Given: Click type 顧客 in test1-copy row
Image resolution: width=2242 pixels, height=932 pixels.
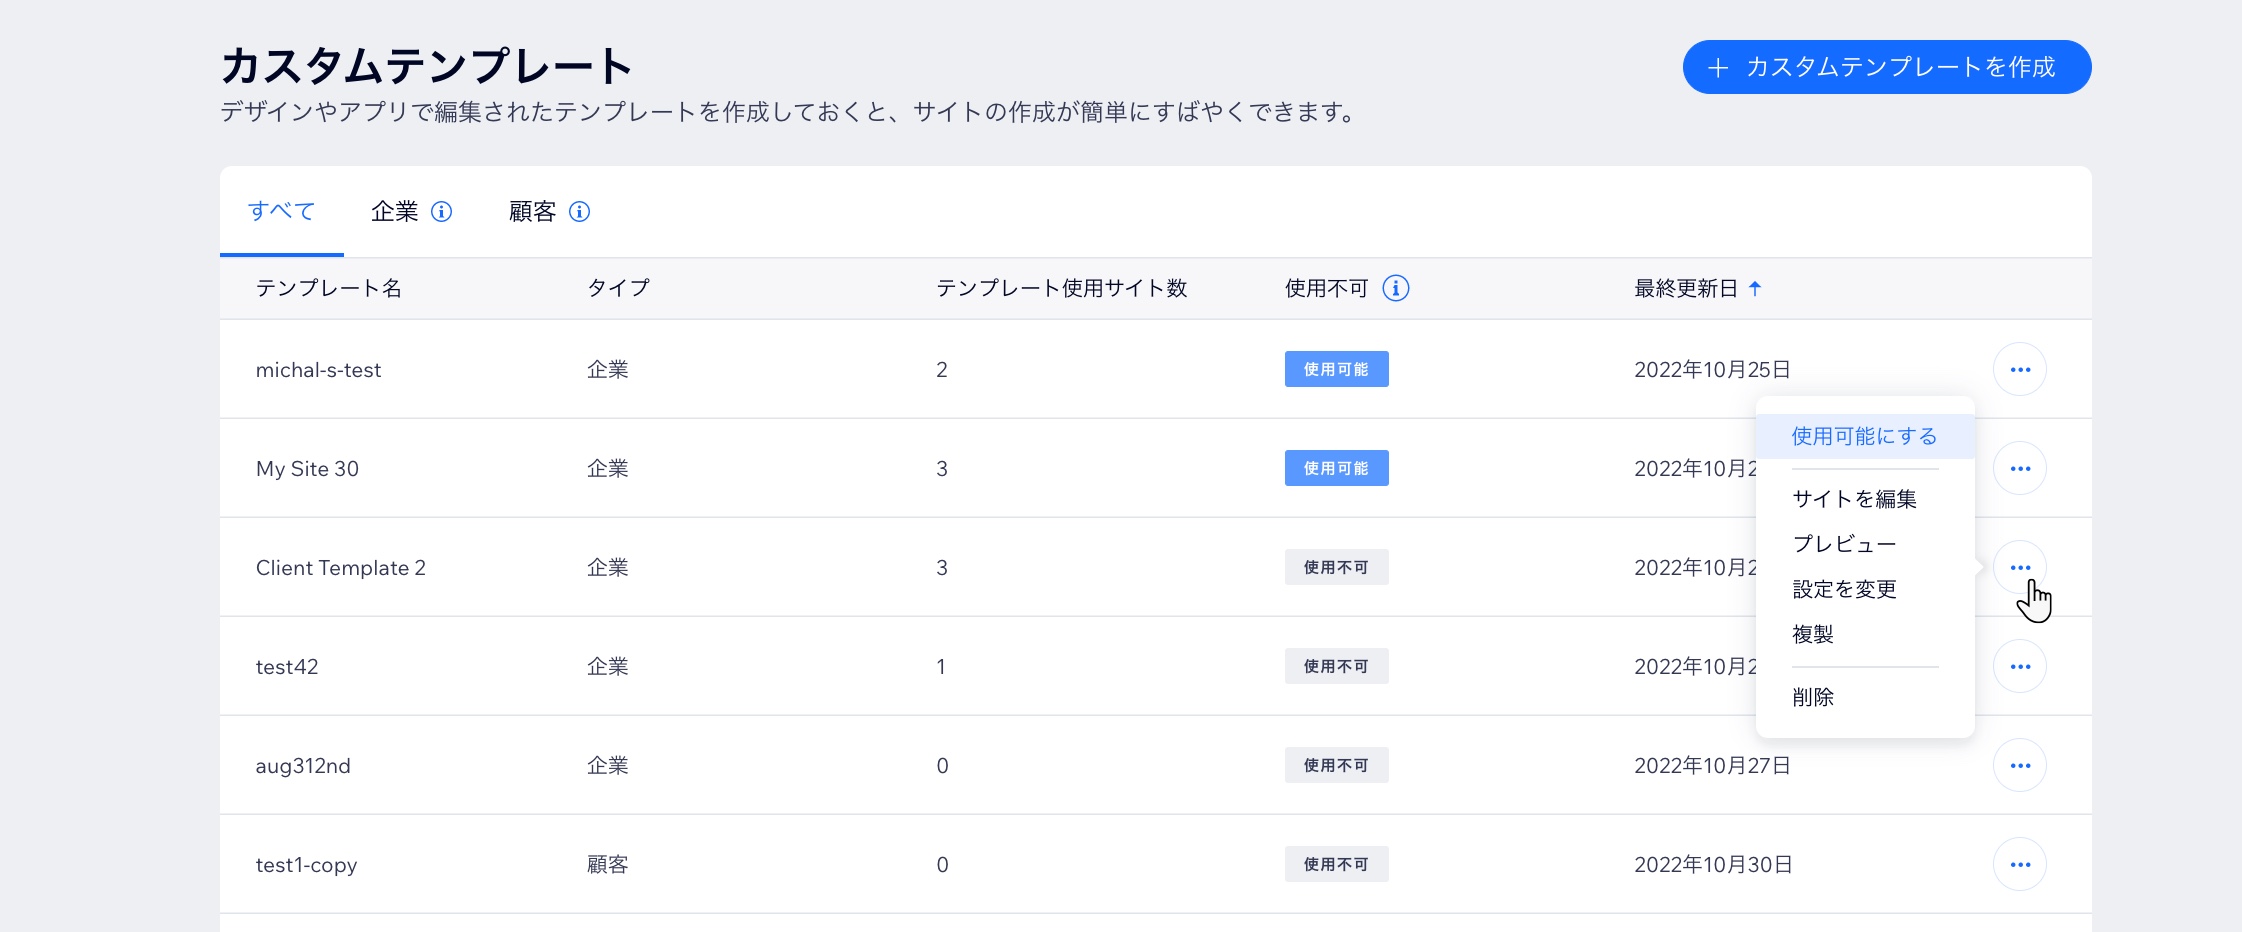Looking at the screenshot, I should point(607,865).
